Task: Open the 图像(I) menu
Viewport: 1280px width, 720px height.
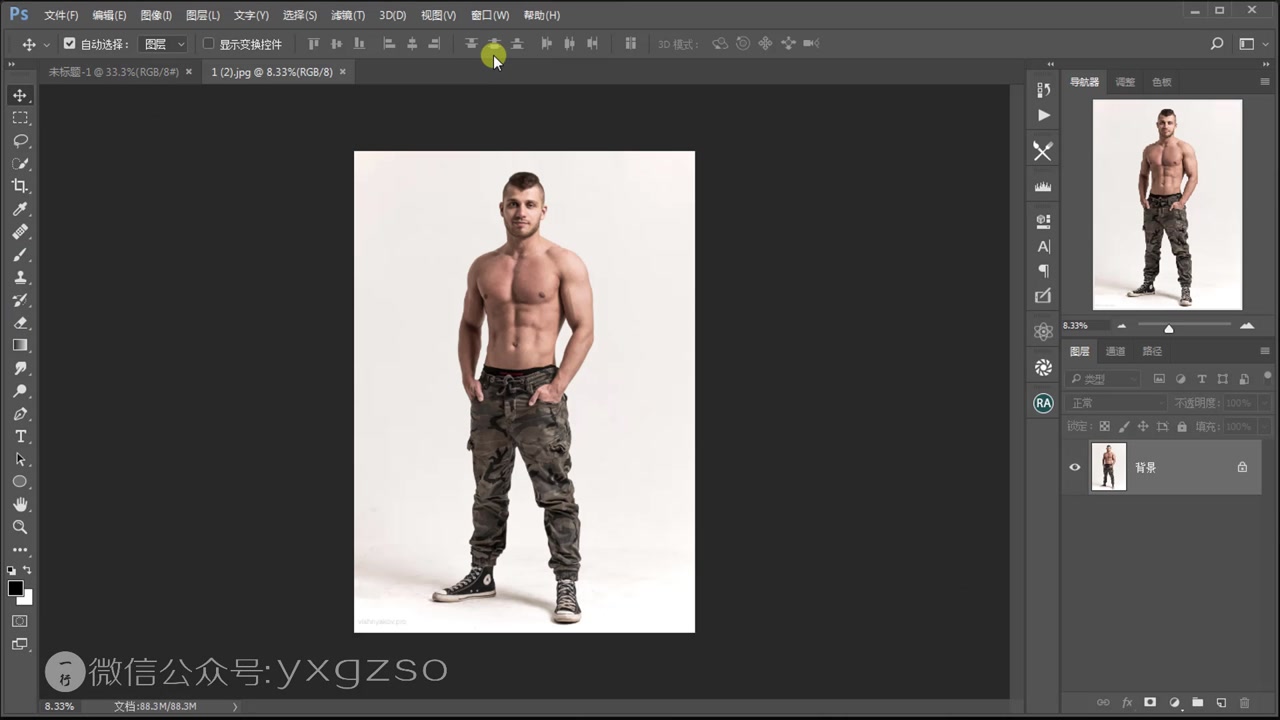Action: tap(156, 15)
